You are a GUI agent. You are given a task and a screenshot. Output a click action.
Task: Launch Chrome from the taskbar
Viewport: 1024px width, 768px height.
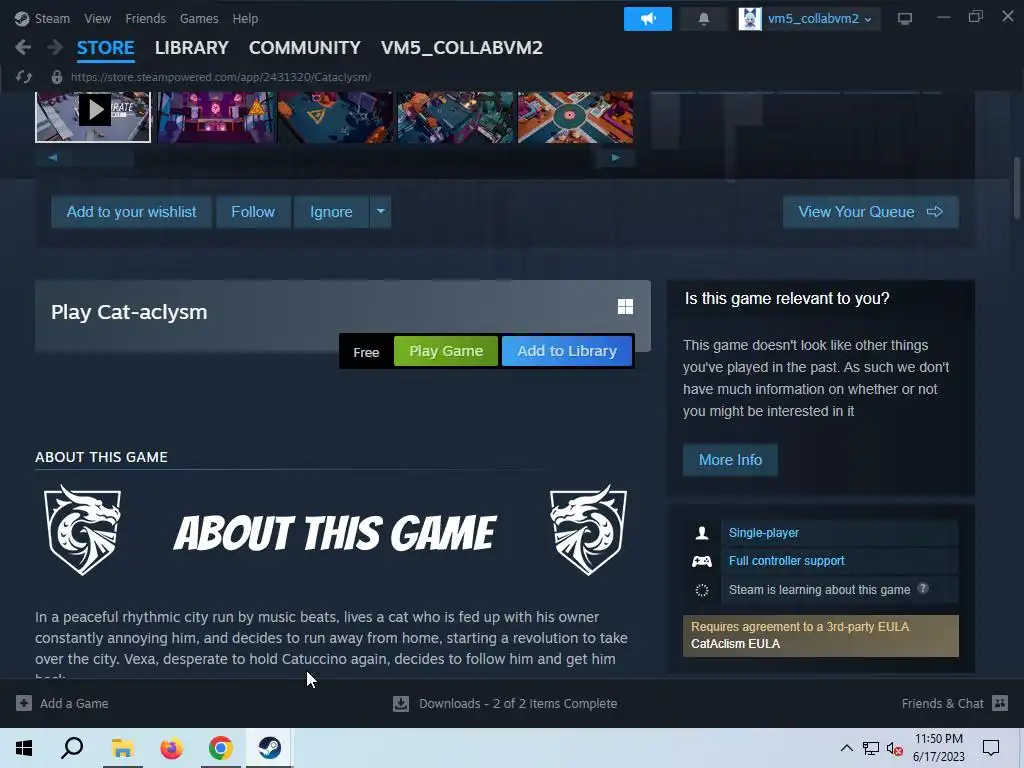pos(221,748)
